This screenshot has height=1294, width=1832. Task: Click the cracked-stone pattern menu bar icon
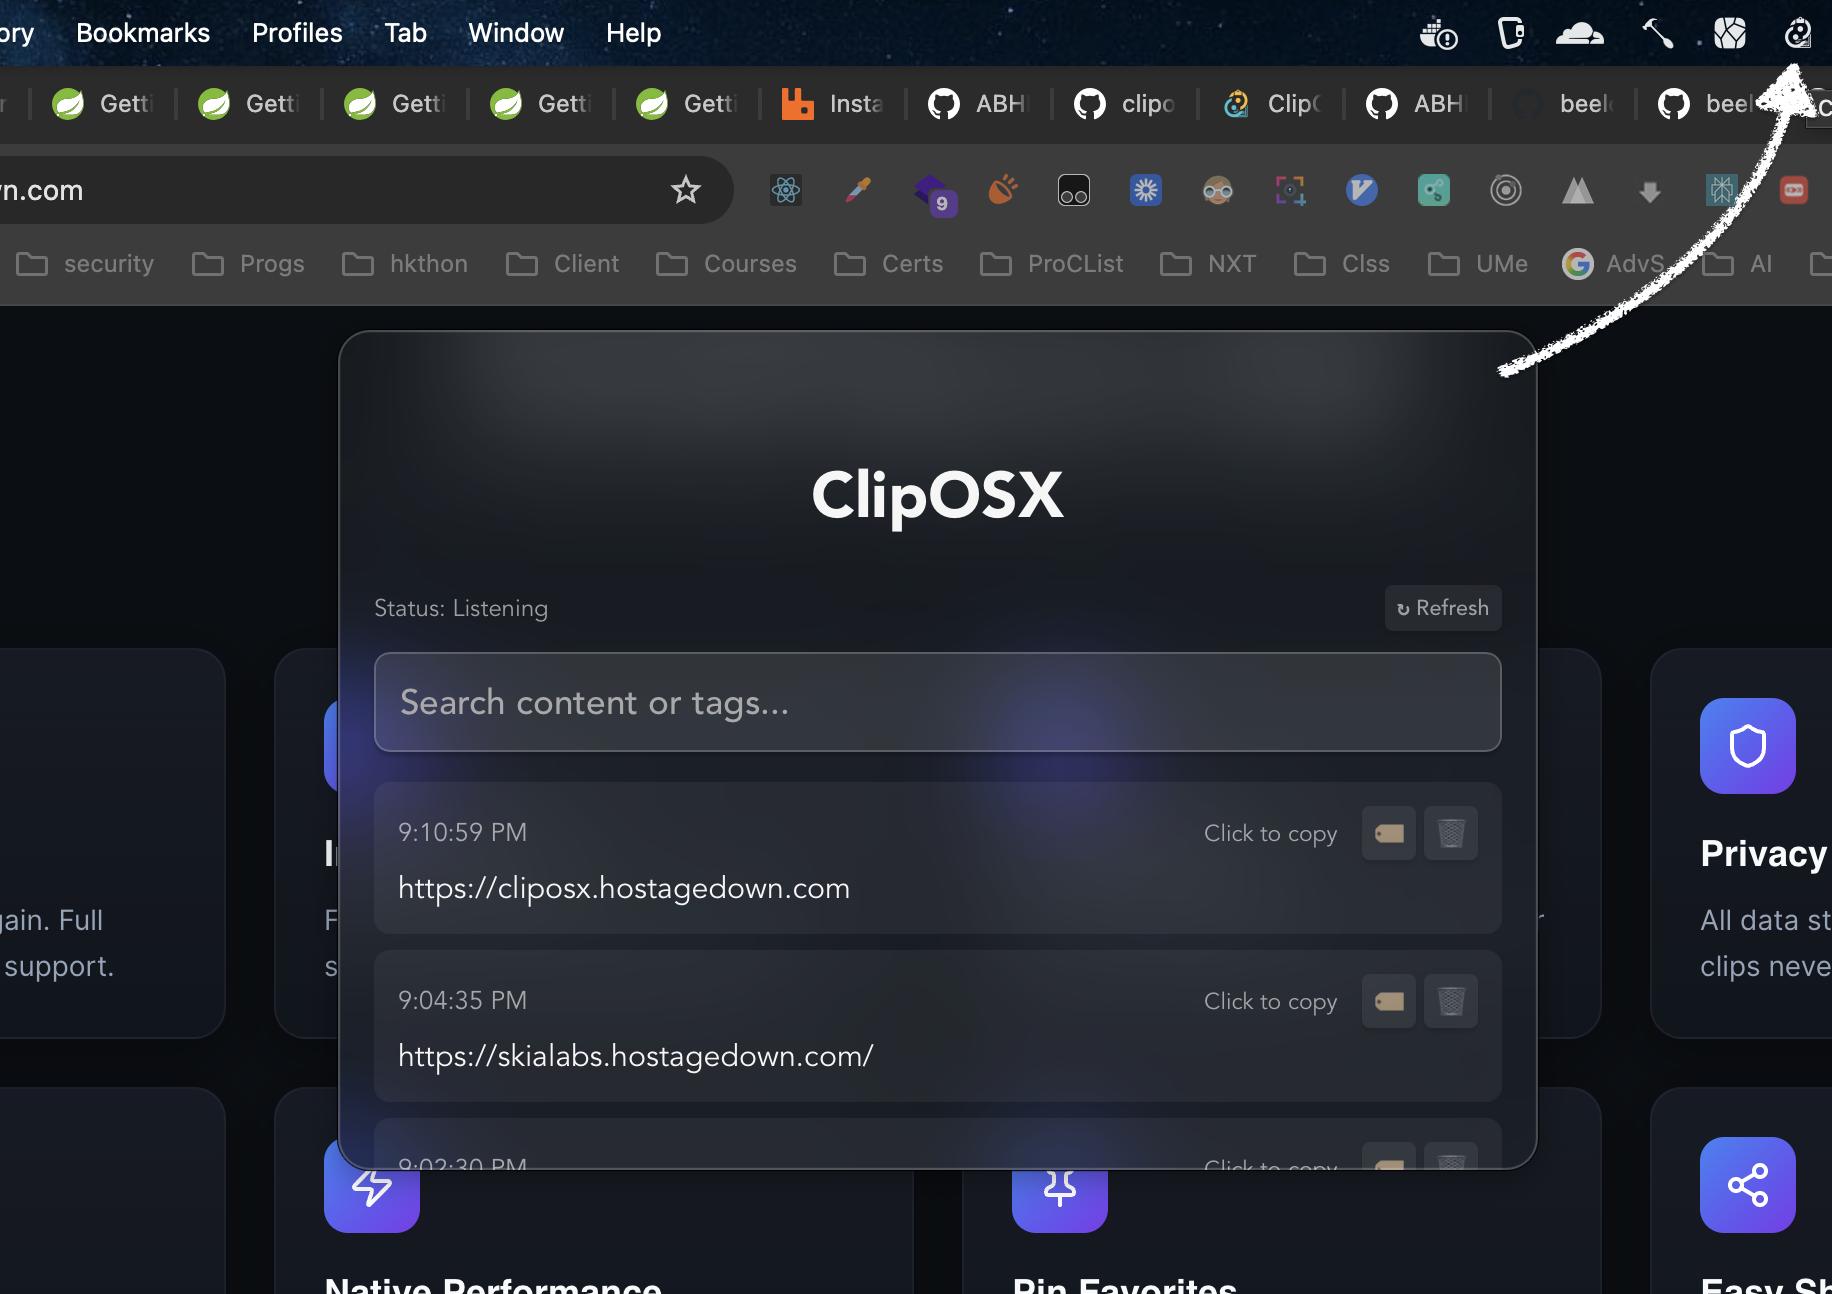click(1730, 33)
